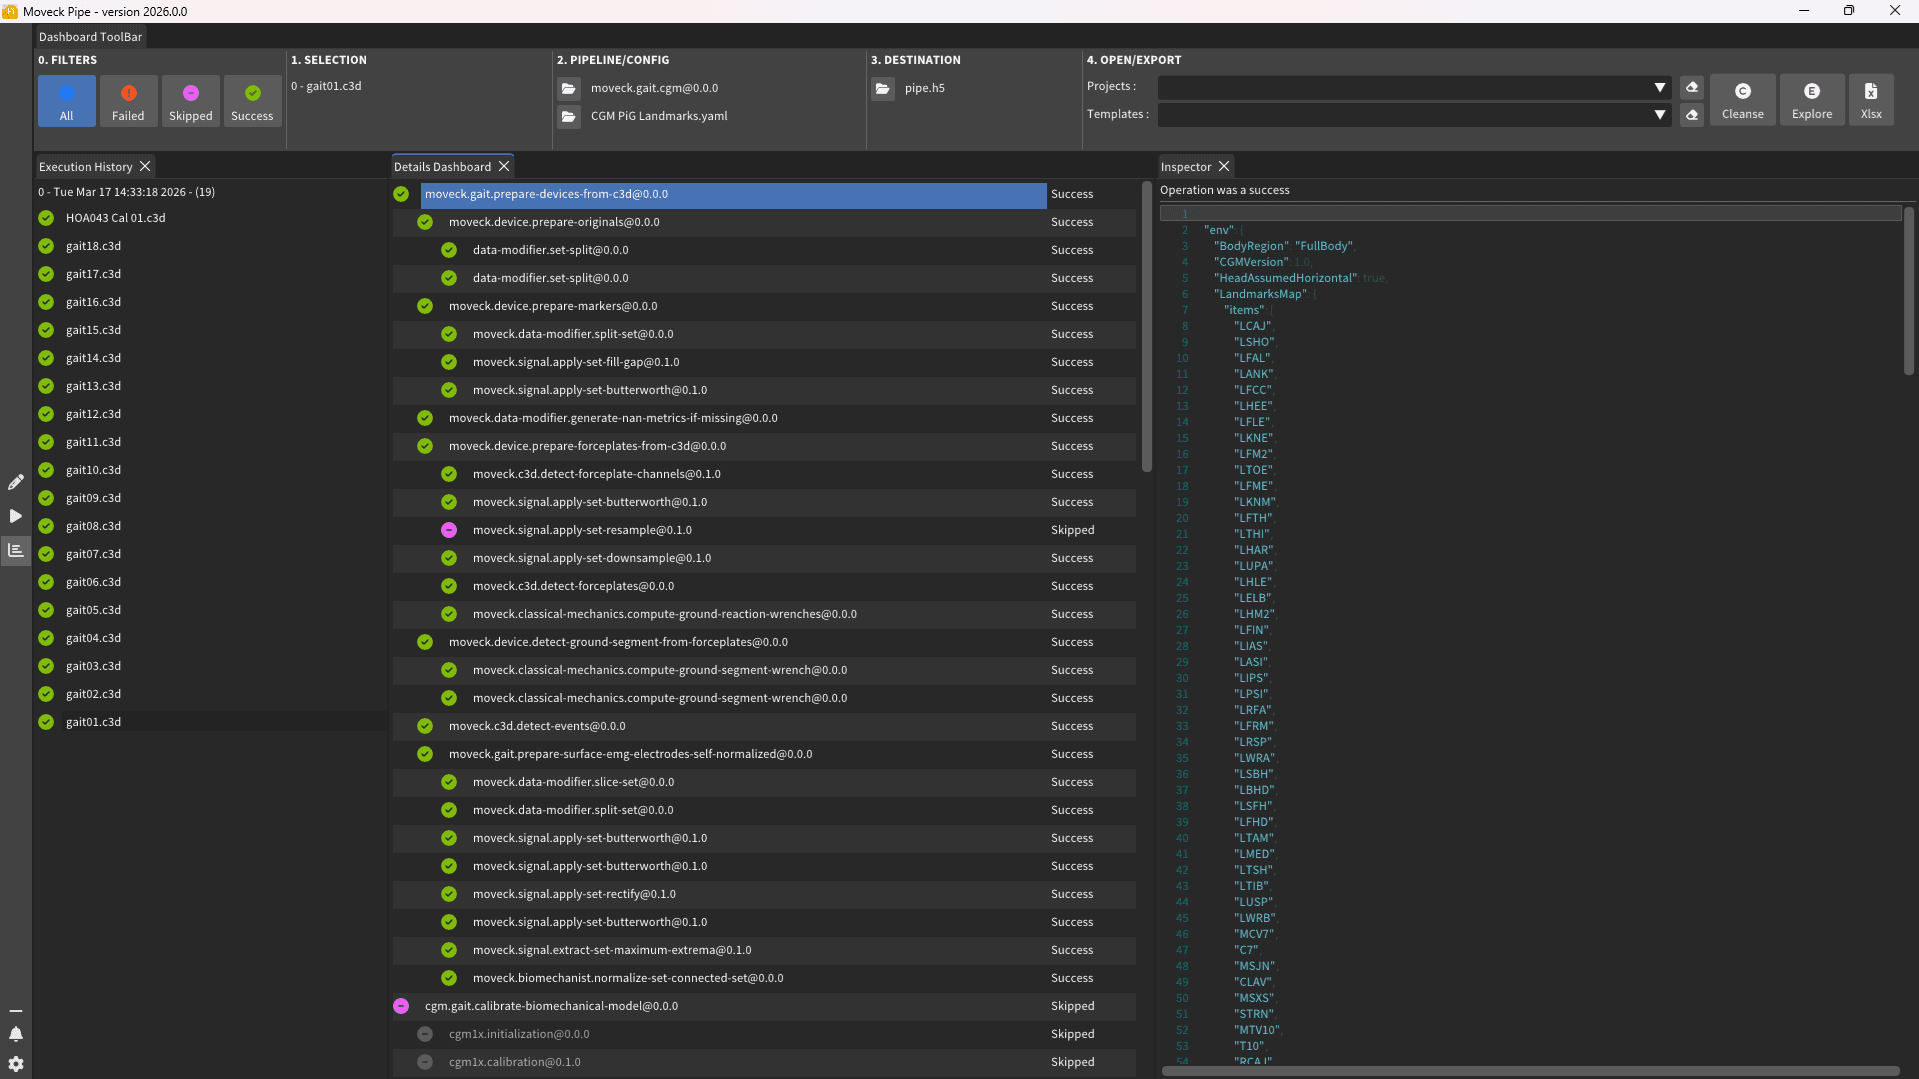1919x1079 pixels.
Task: Switch to the Execution History tab
Action: pyautogui.click(x=85, y=167)
